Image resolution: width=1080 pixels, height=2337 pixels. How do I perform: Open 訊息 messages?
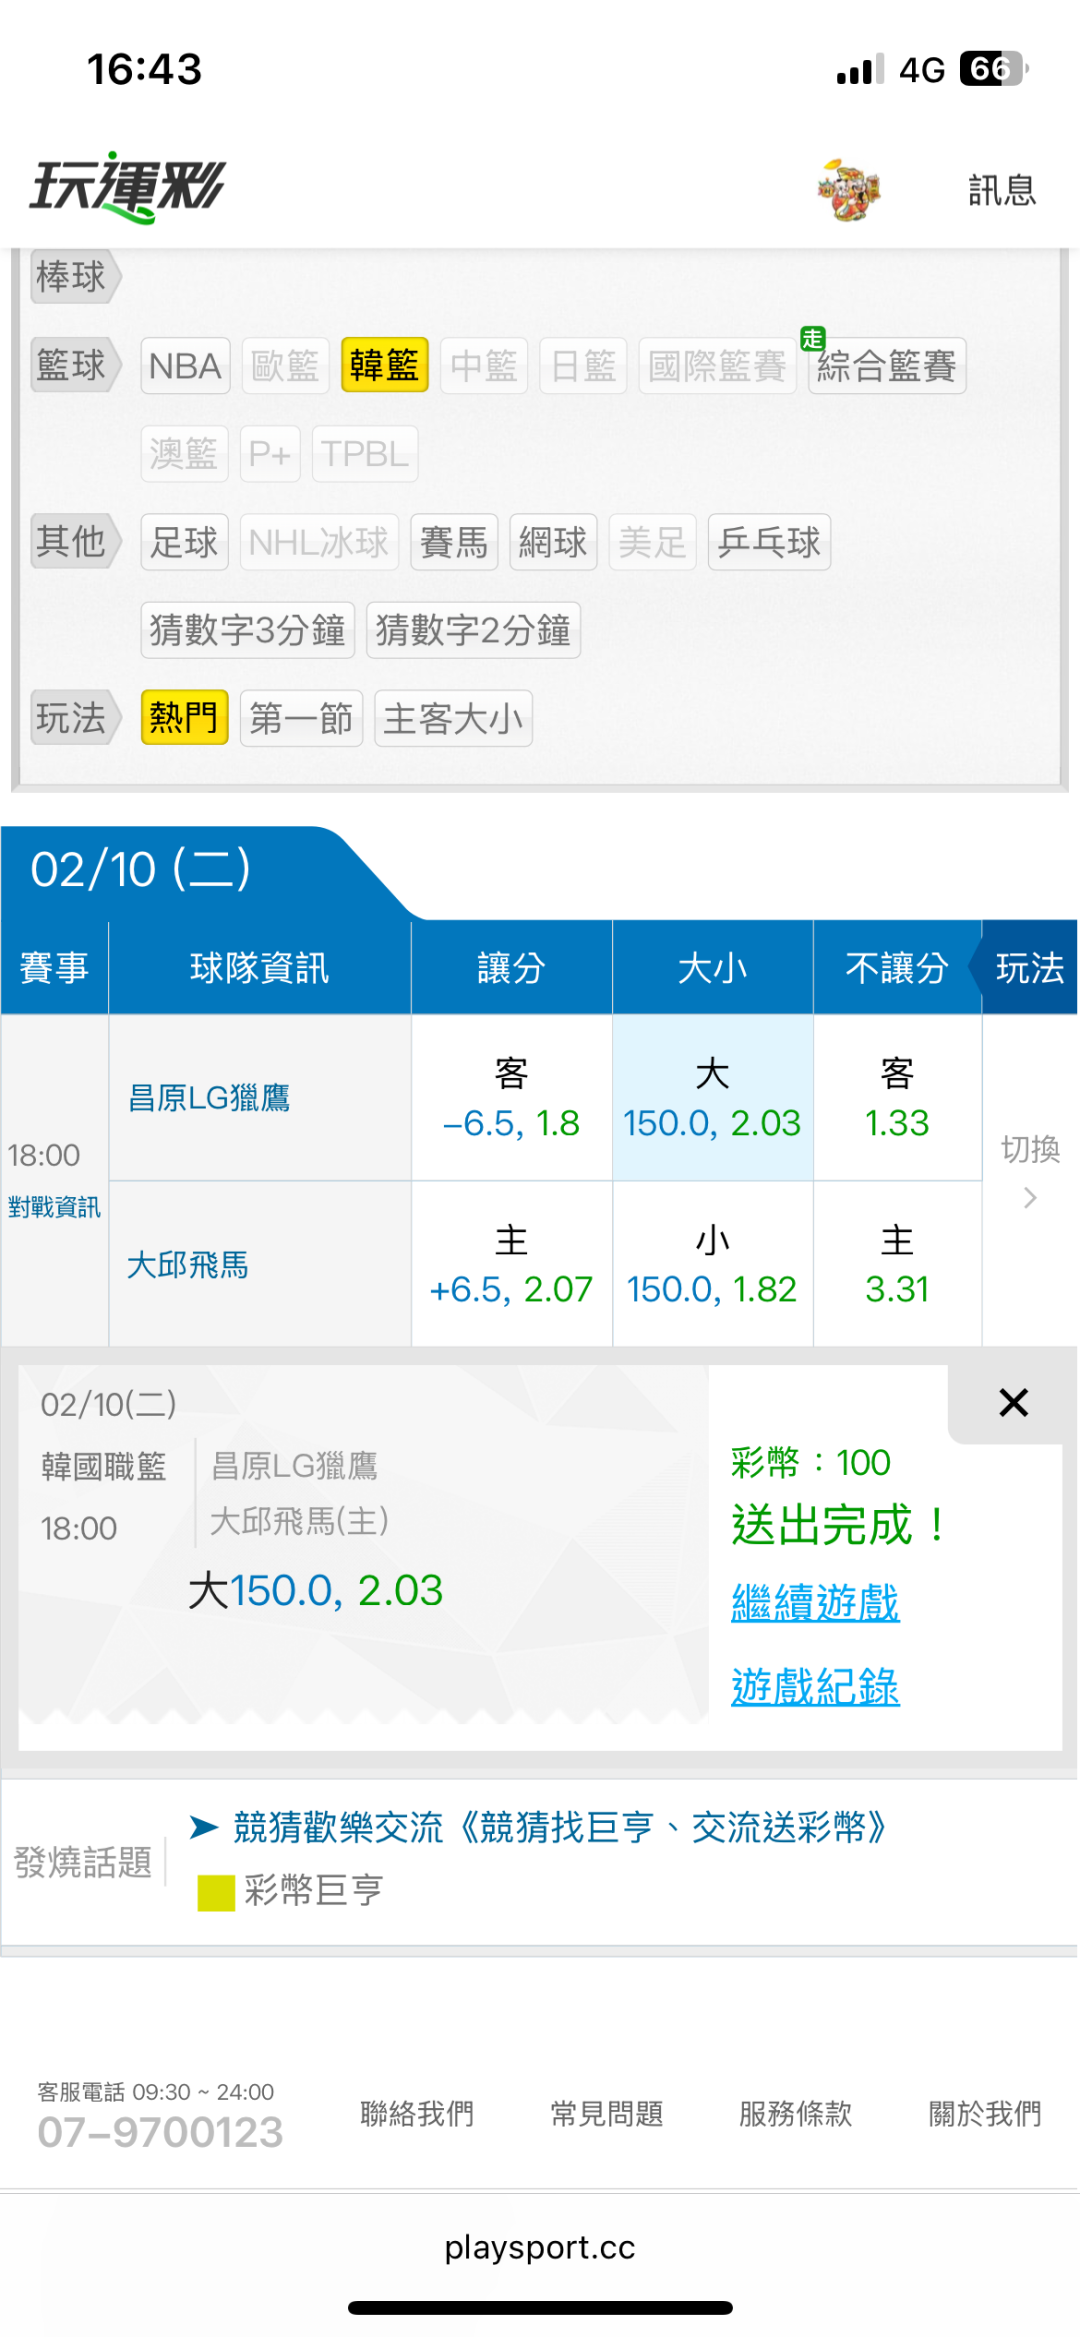(x=1001, y=190)
